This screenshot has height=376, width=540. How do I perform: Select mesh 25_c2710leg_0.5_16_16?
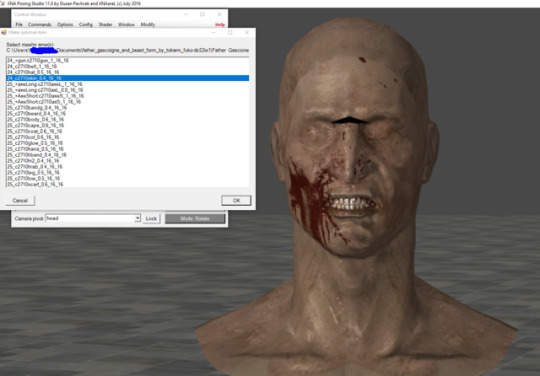[x=127, y=173]
